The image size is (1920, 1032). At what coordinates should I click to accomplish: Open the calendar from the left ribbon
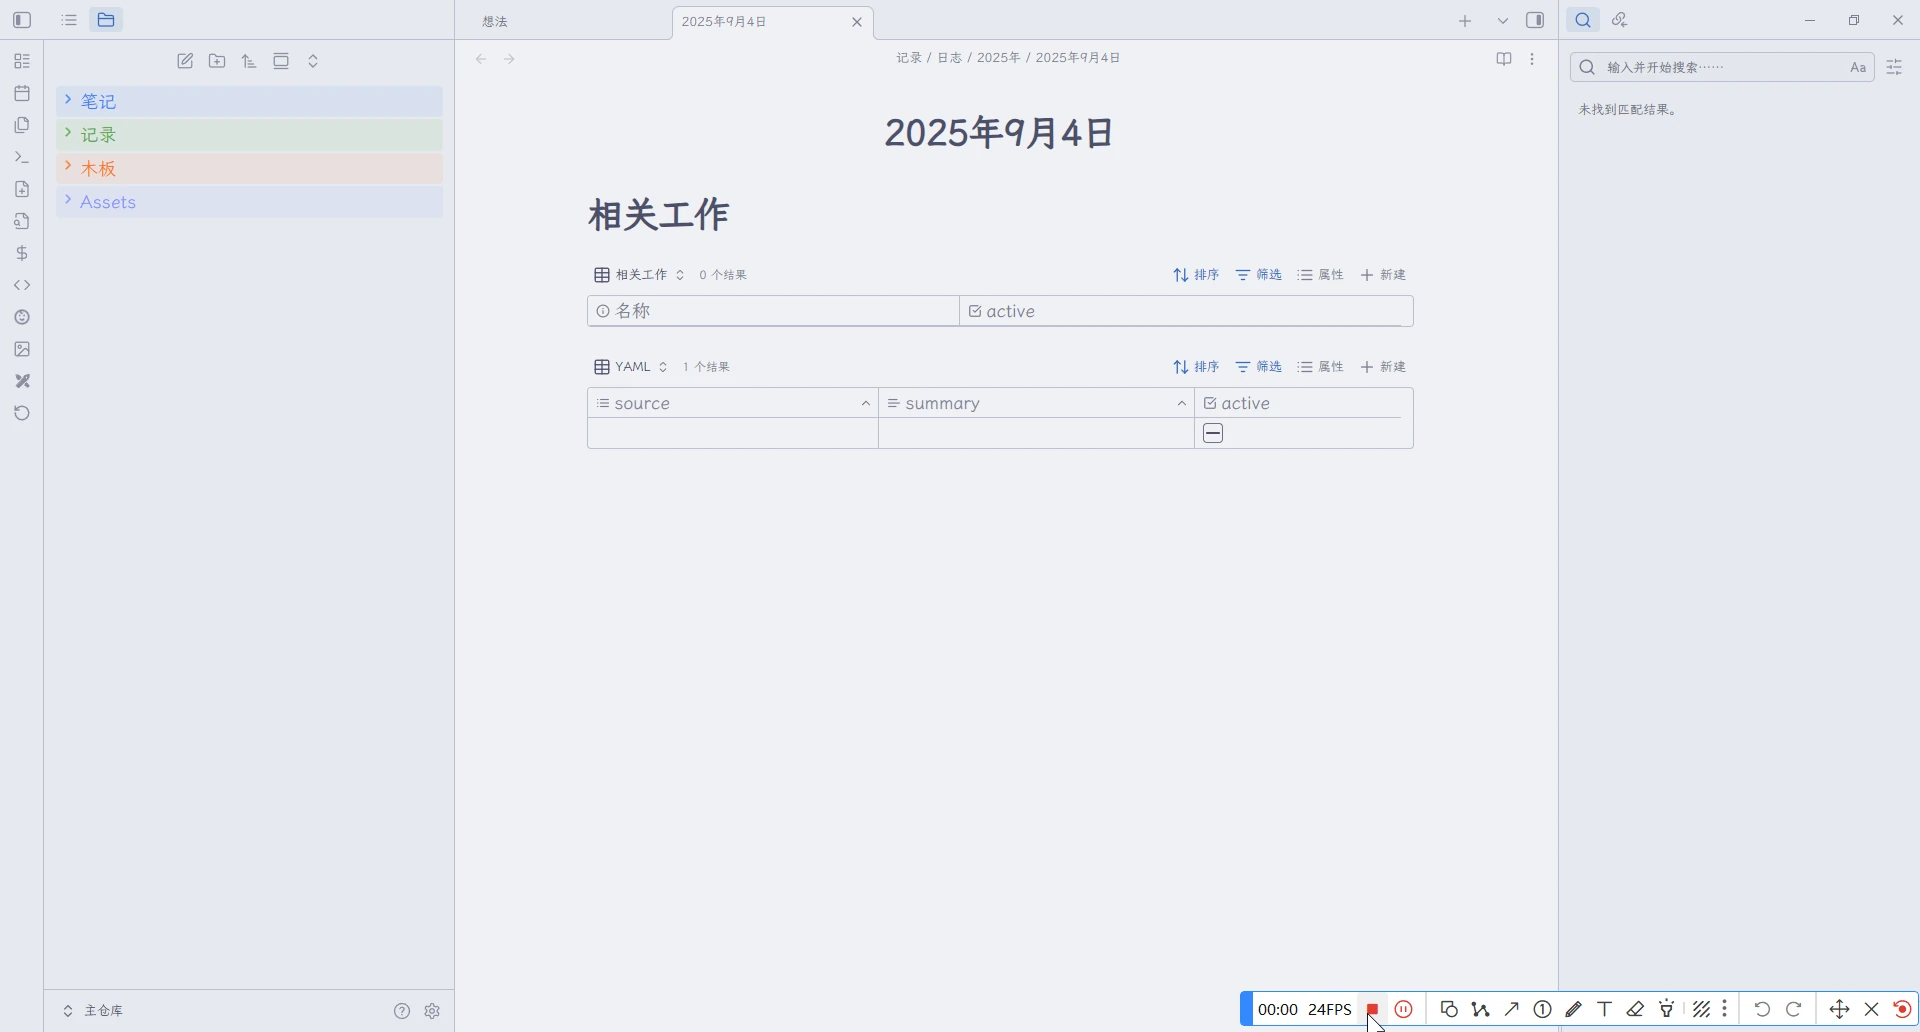(22, 93)
